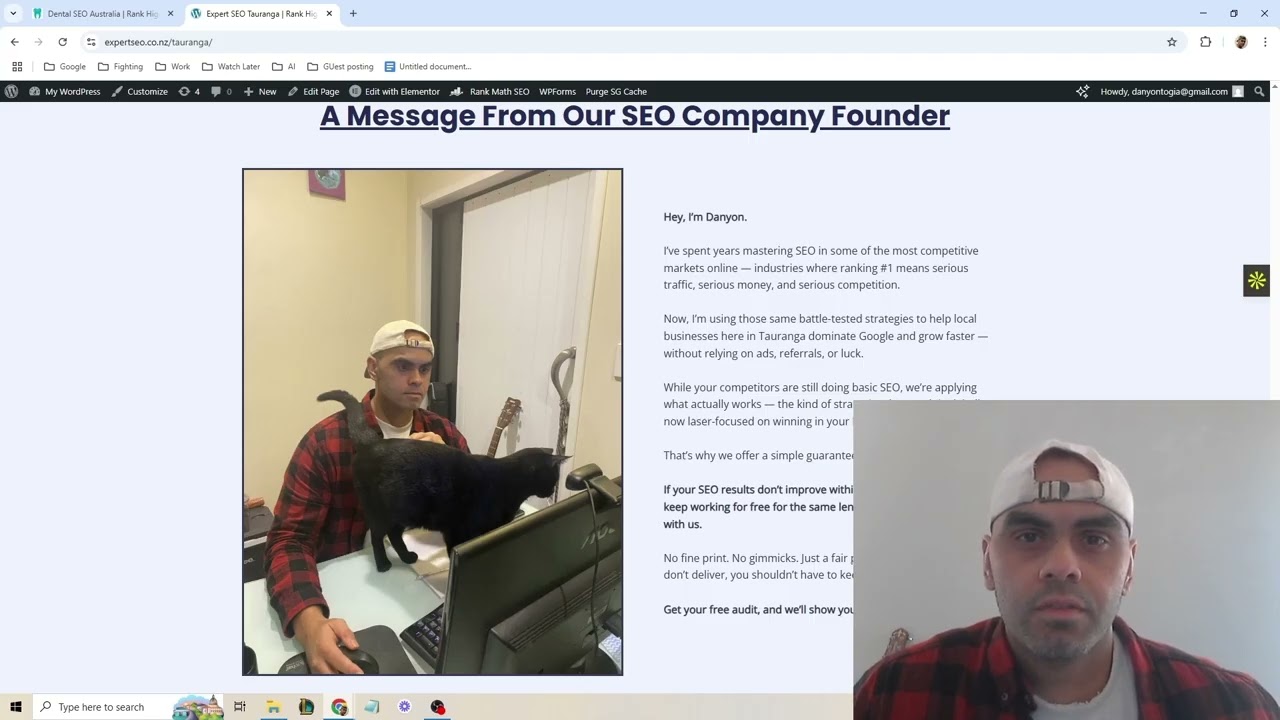Open the yellow floating widget icon at right
The height and width of the screenshot is (720, 1280).
[x=1256, y=280]
